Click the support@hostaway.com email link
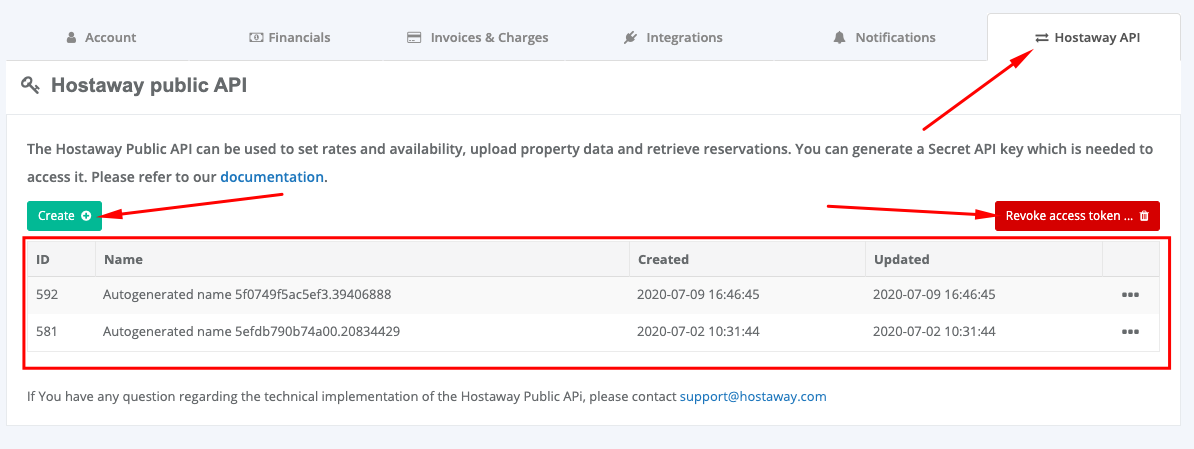 pyautogui.click(x=753, y=396)
